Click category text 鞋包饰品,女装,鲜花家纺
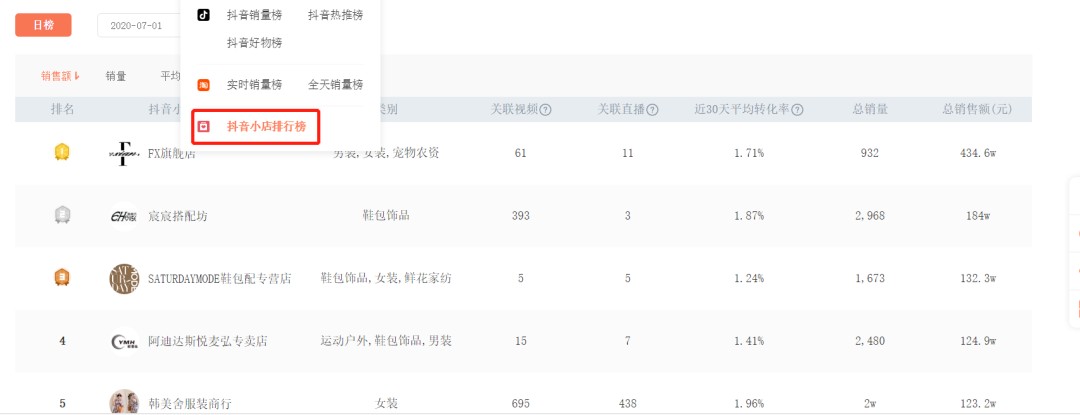This screenshot has height=415, width=1080. 386,278
